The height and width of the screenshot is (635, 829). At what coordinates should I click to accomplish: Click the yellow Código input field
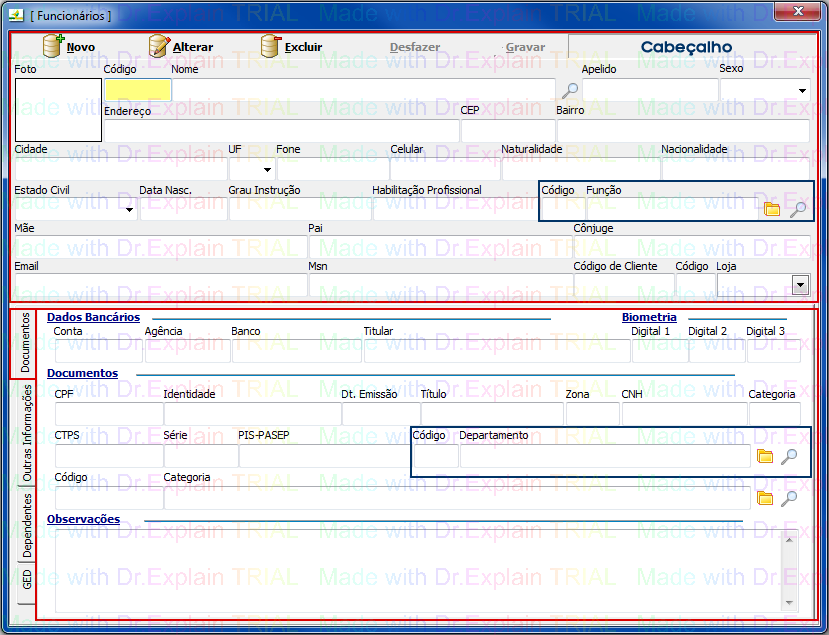[x=138, y=90]
